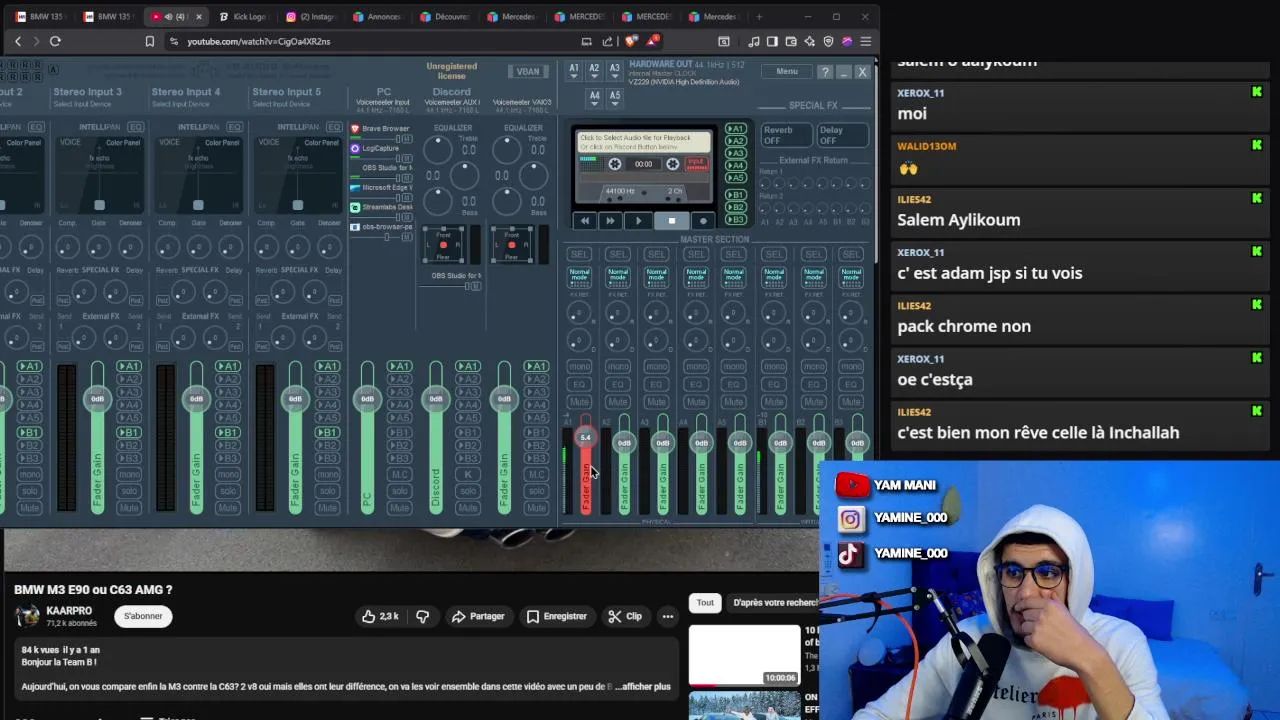This screenshot has height=720, width=1280.
Task: Like the video with thumbs up
Action: [x=380, y=616]
